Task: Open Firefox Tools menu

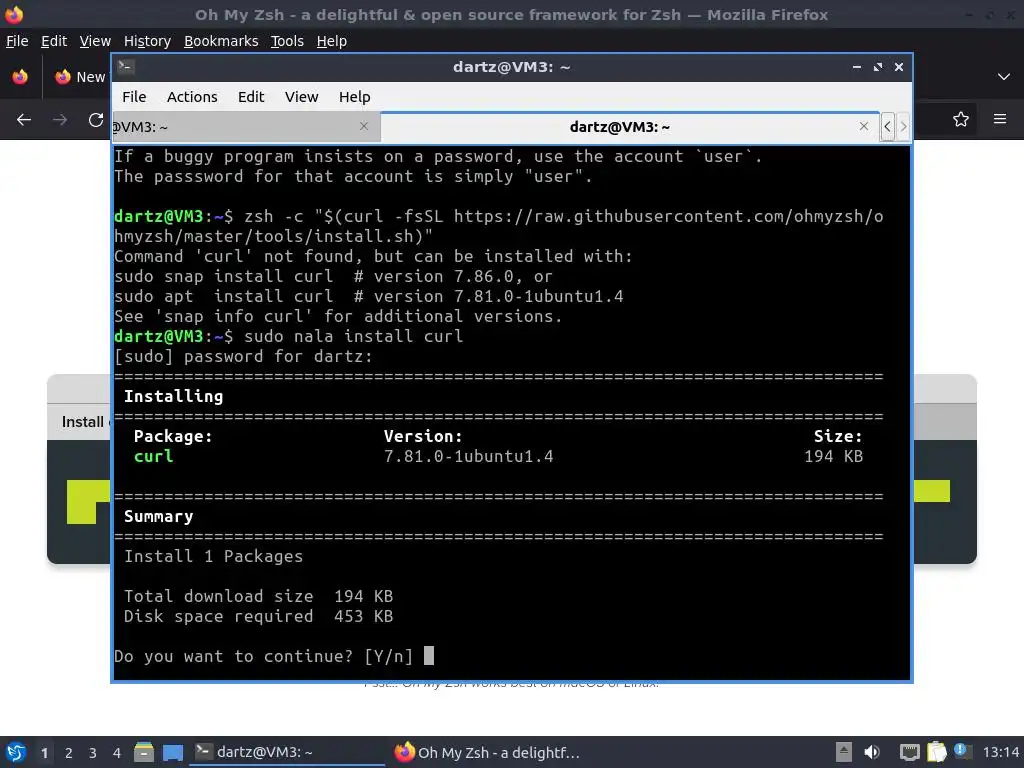Action: click(287, 41)
